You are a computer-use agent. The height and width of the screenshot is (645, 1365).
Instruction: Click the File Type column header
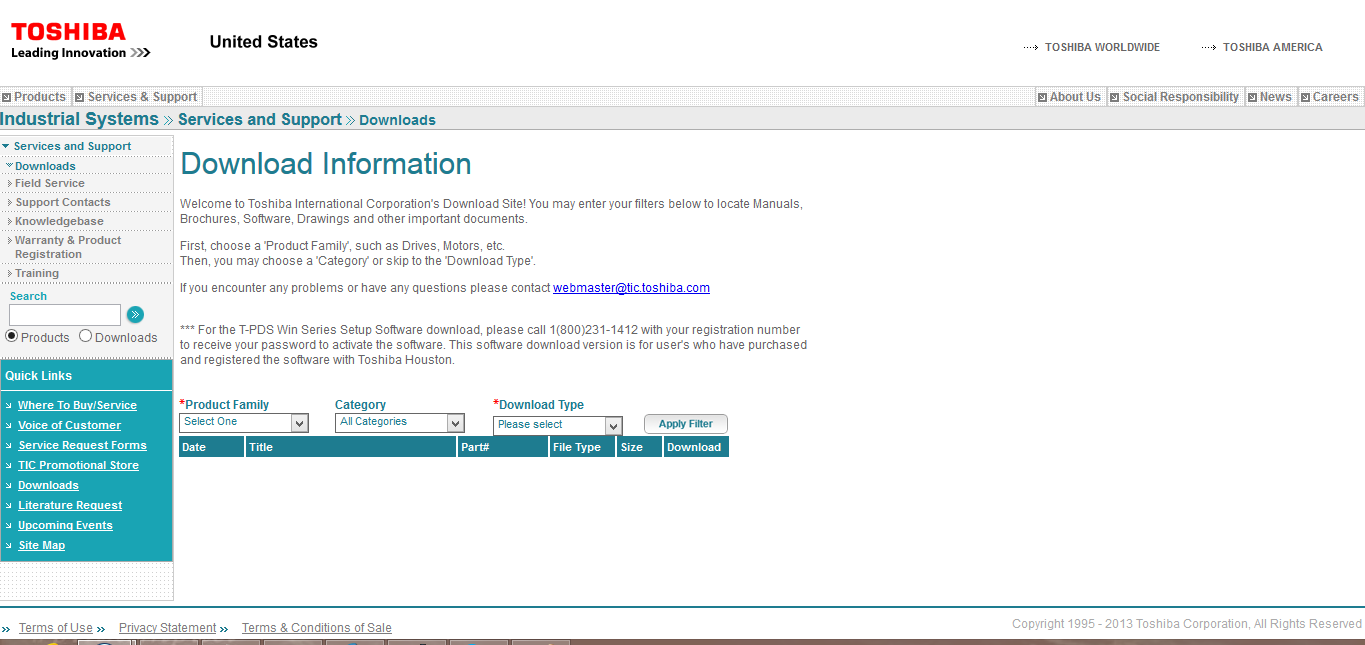(x=582, y=447)
